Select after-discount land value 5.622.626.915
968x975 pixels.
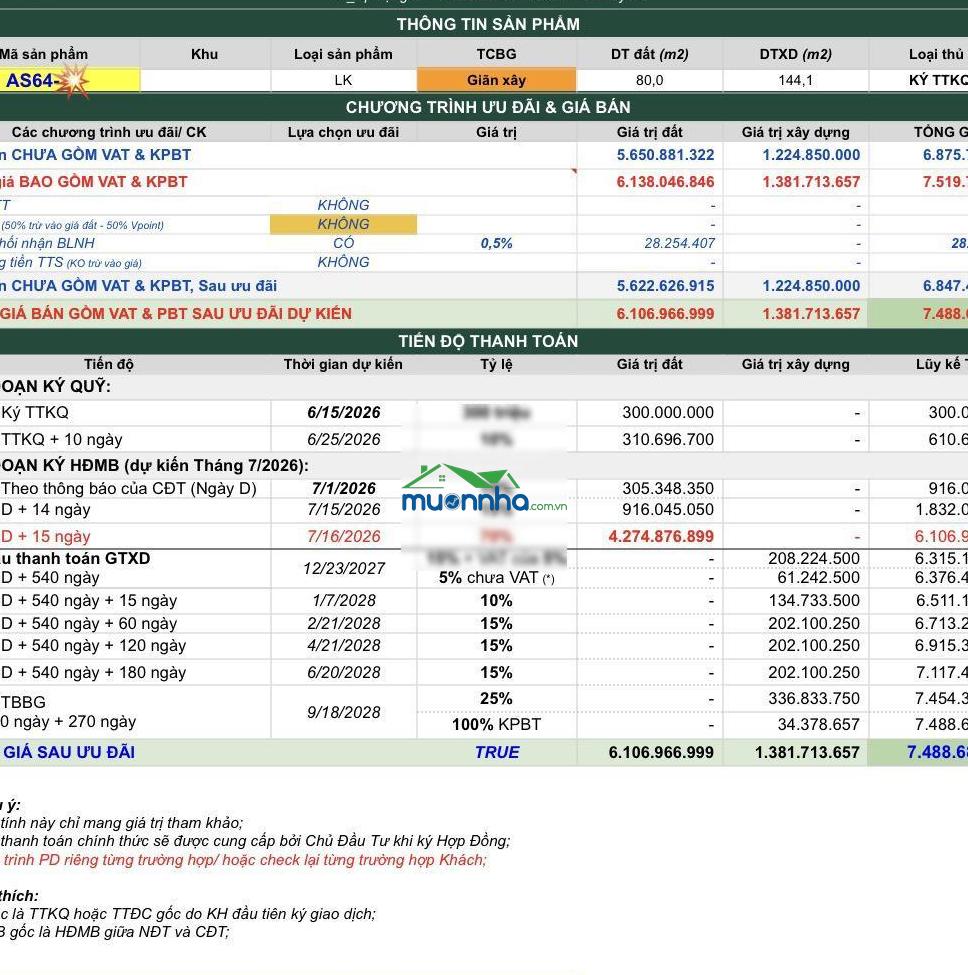(665, 286)
